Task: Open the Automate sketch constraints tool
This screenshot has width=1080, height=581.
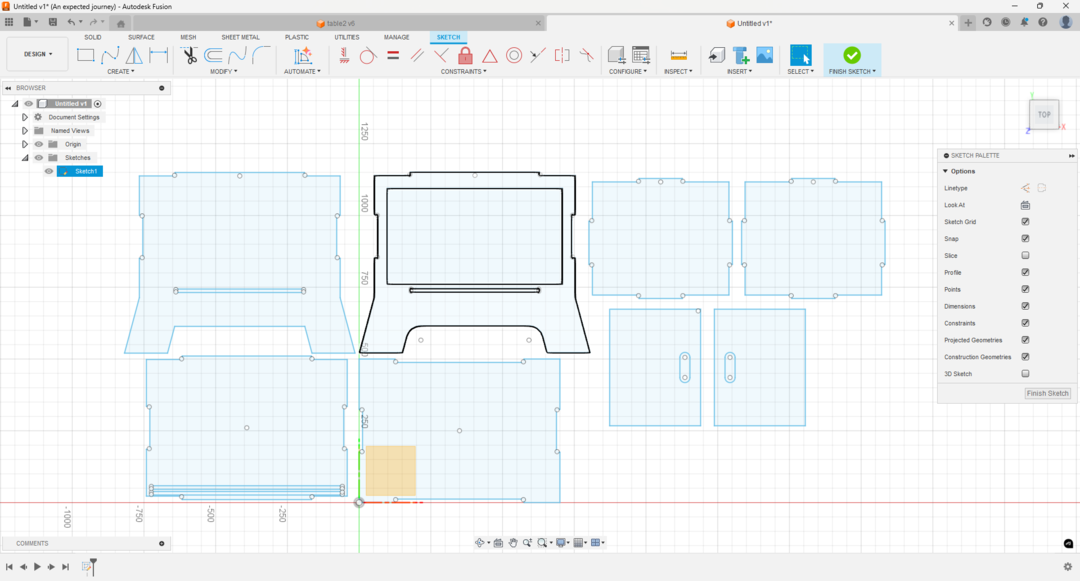Action: pyautogui.click(x=302, y=56)
